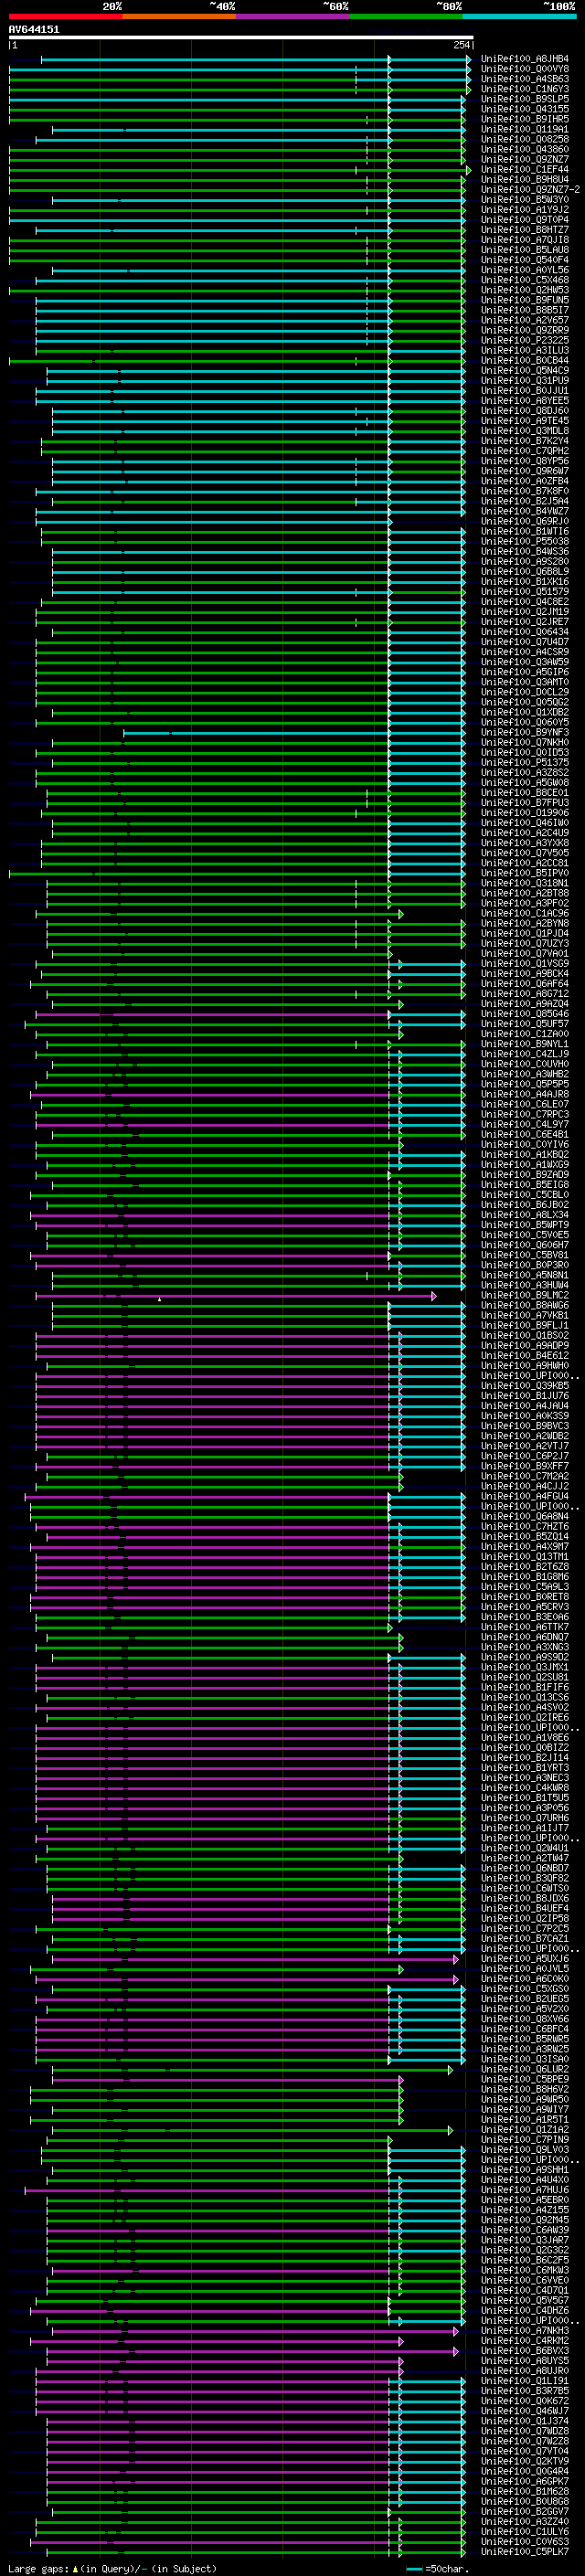Select UniRef100_P51375 in the hit list
The image size is (585, 2576).
[x=525, y=763]
